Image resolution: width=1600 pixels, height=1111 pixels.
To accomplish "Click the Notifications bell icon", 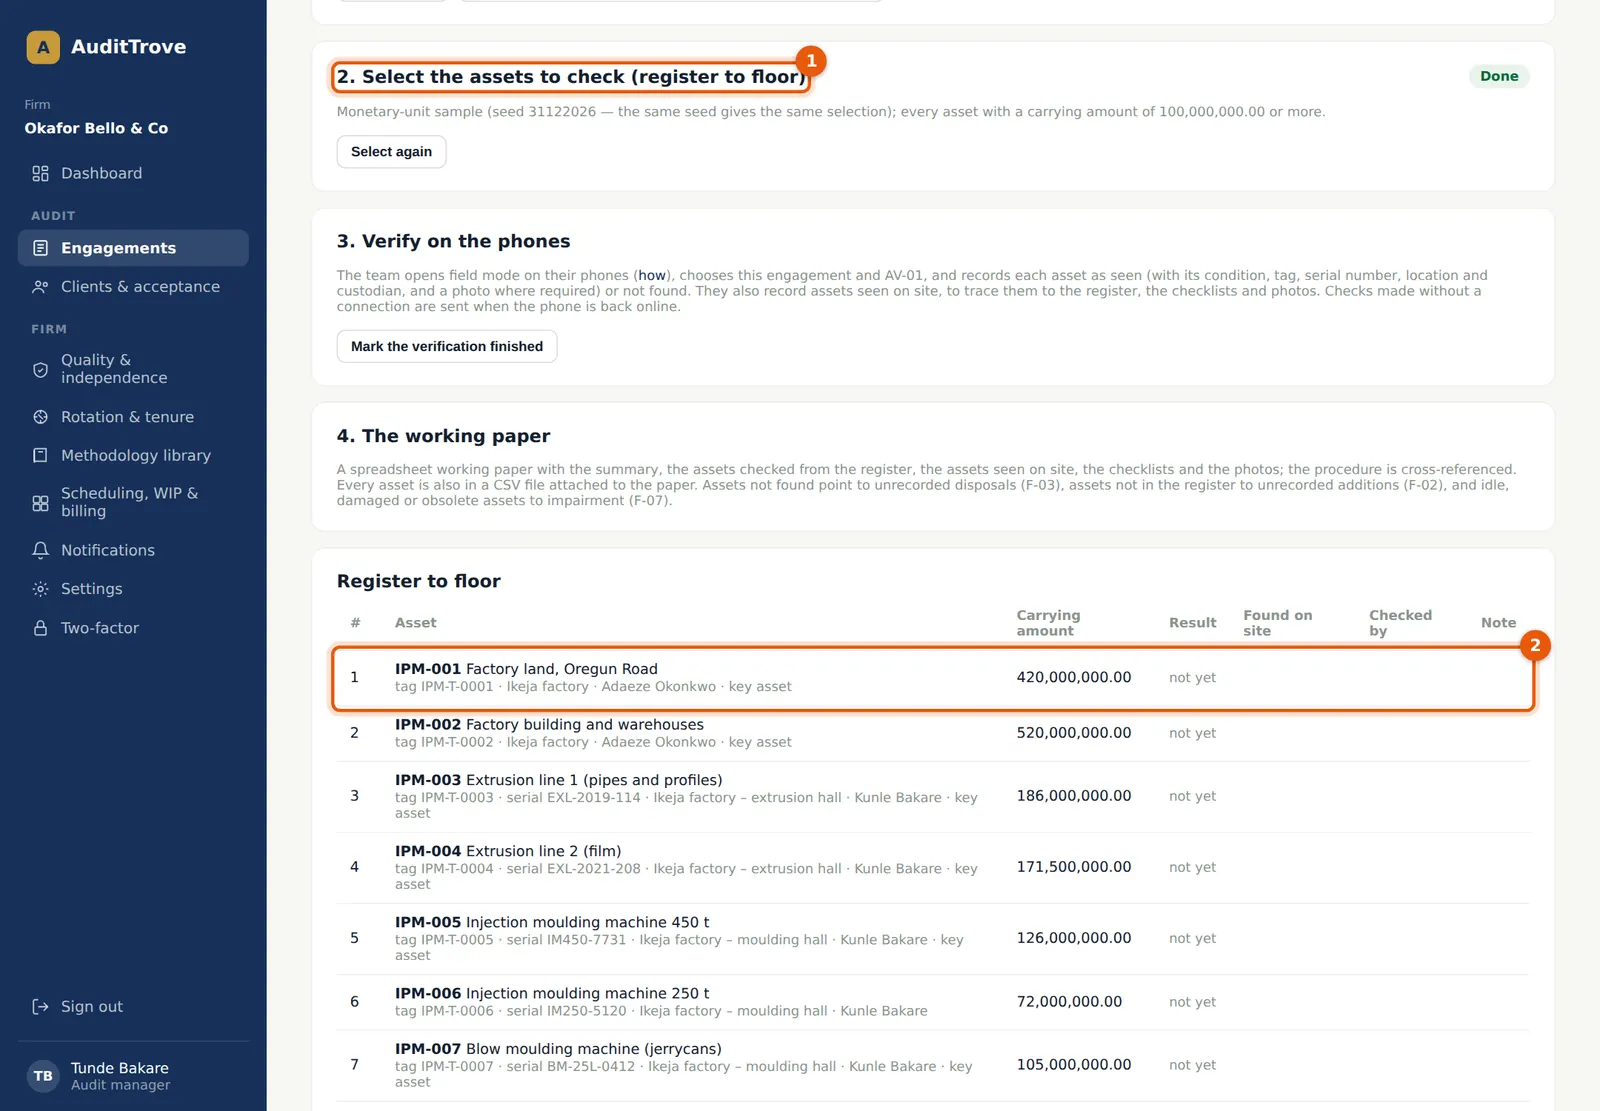I will 40,550.
